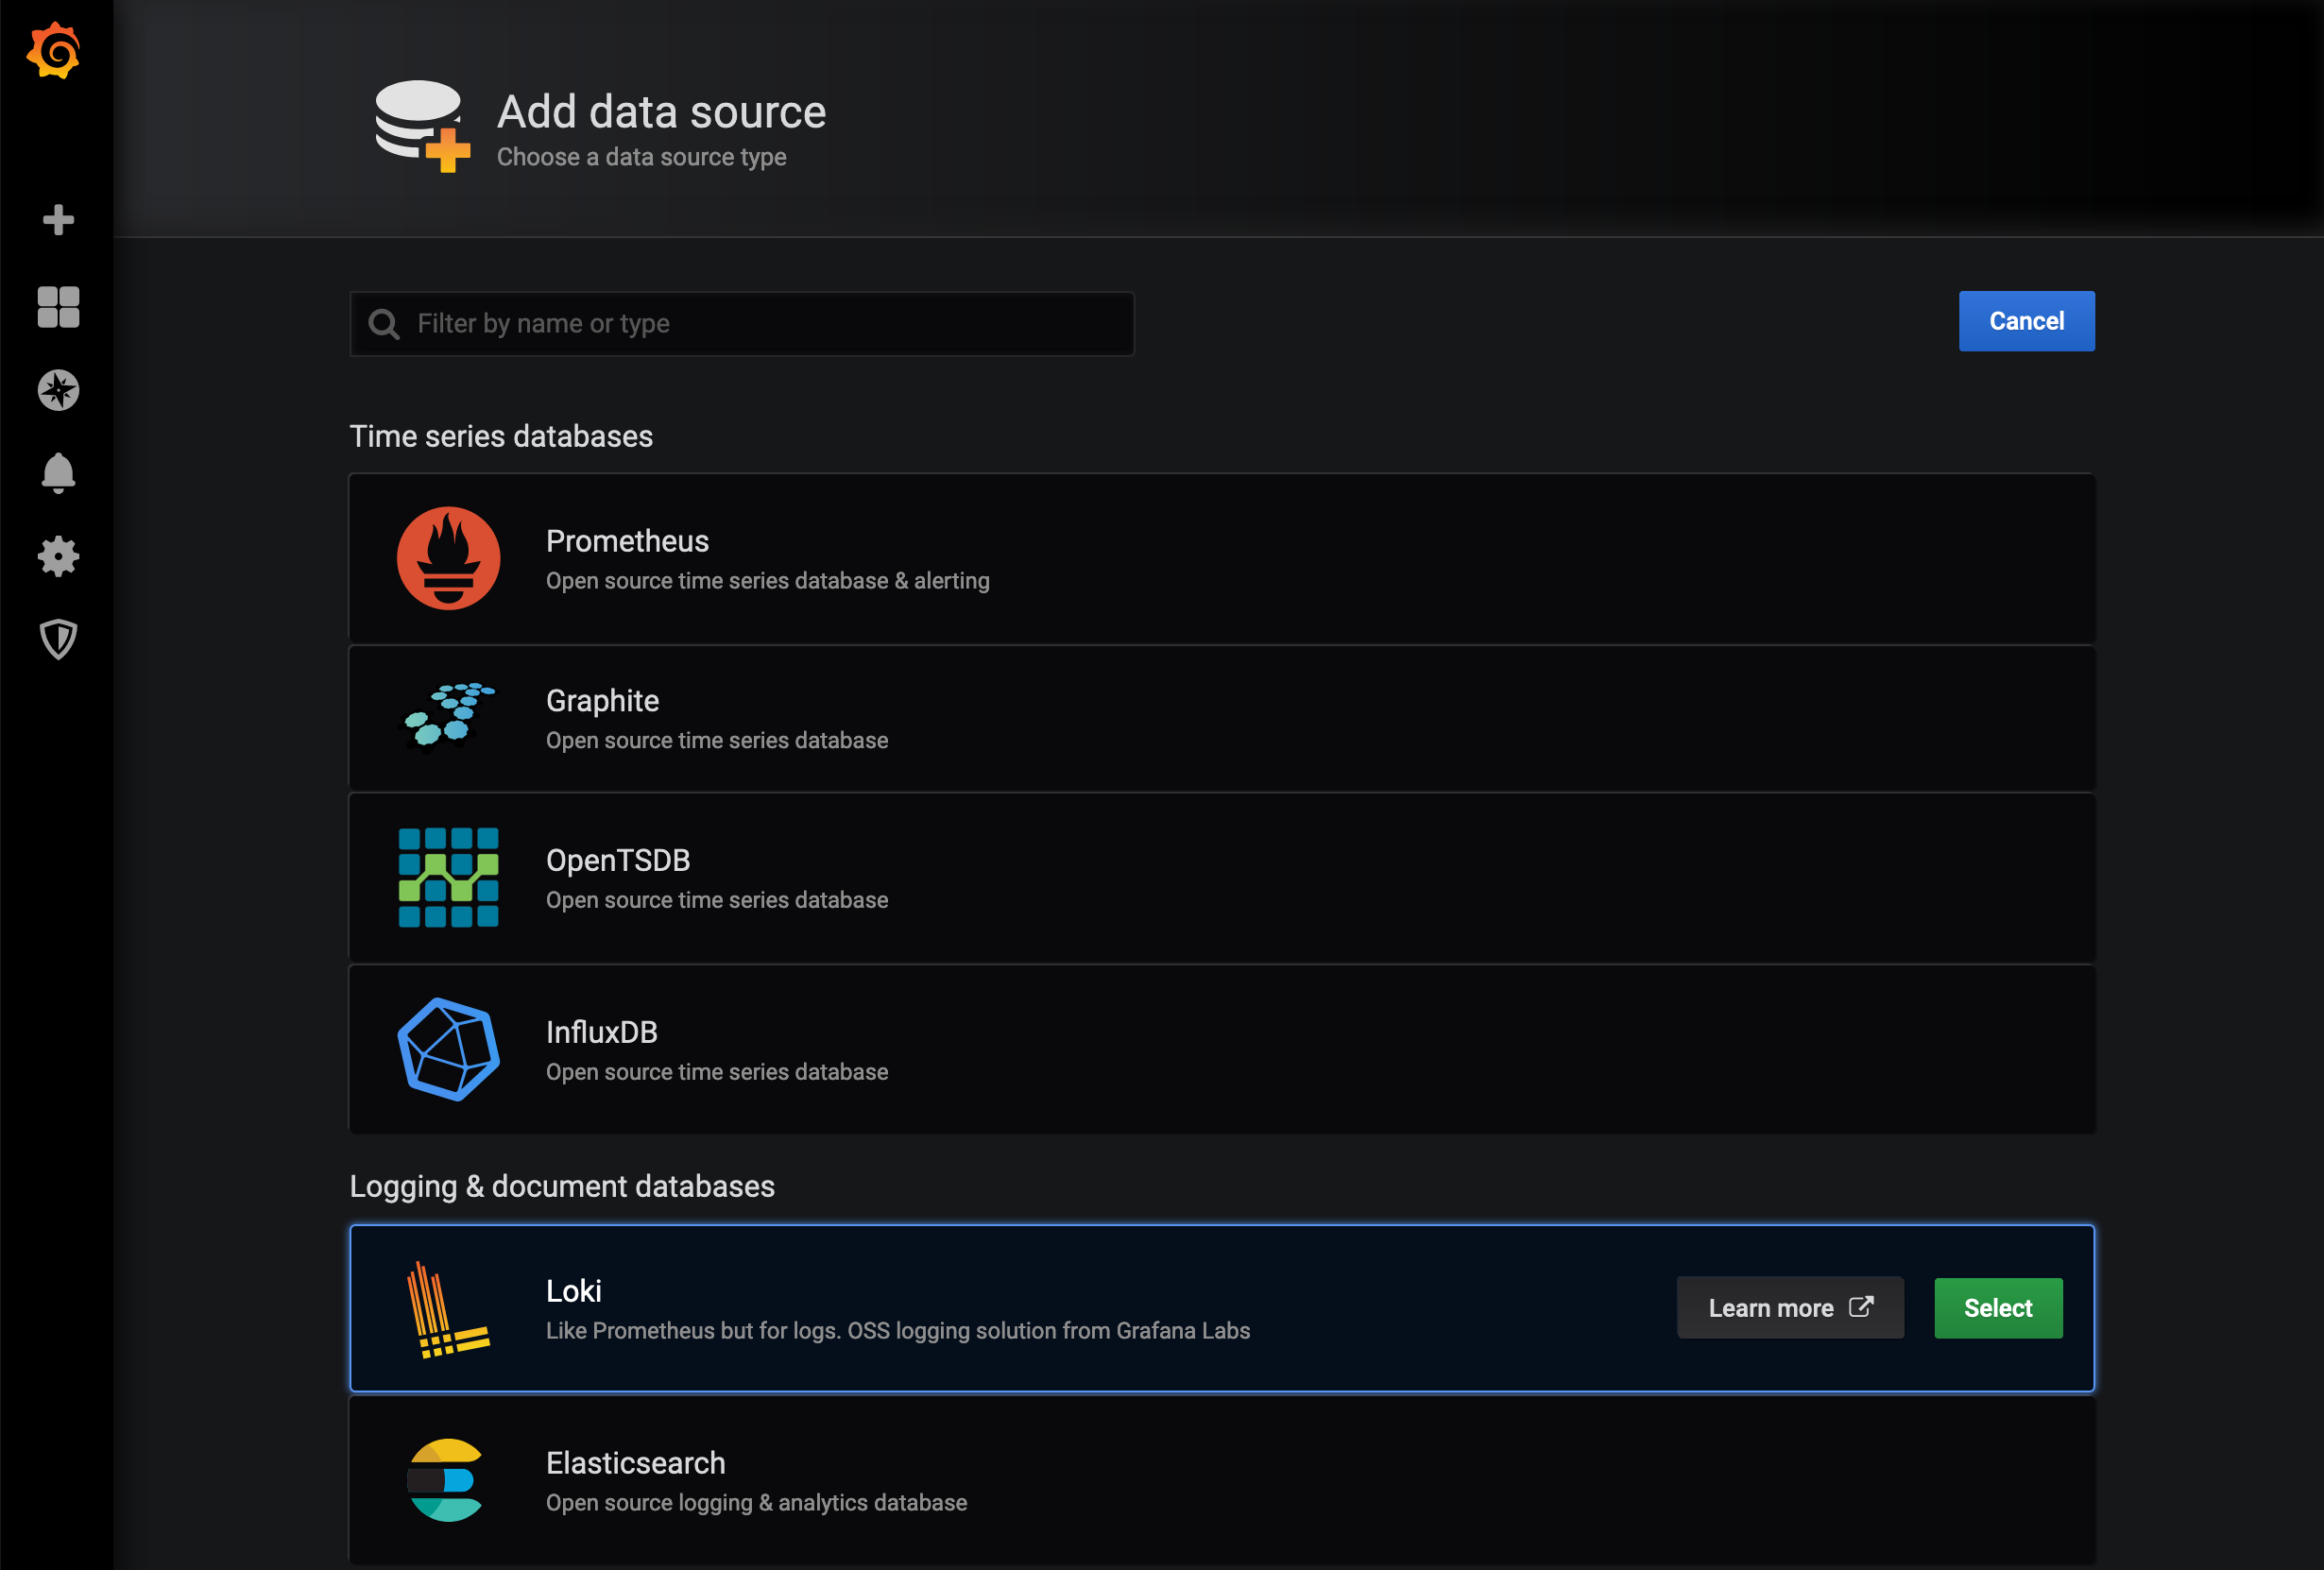
Task: Choose the InfluxDB data source name
Action: point(601,1032)
